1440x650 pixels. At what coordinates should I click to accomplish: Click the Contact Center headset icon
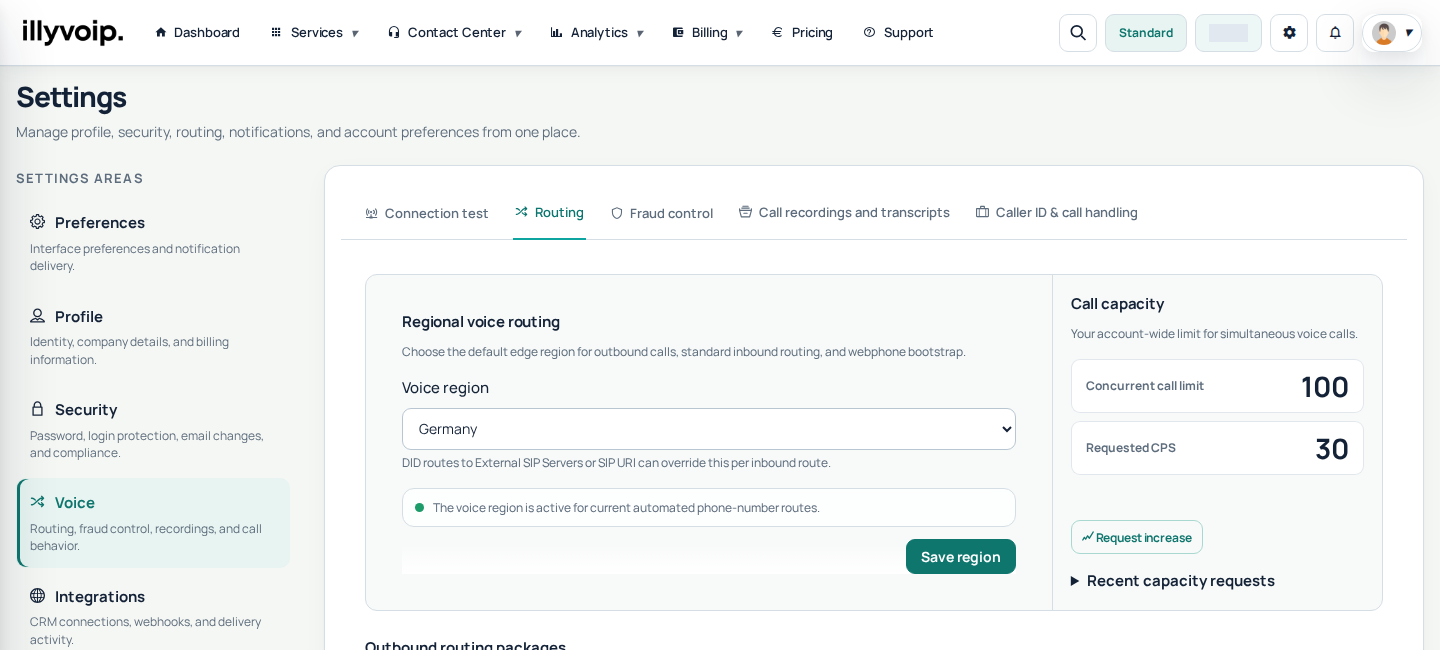(x=394, y=32)
